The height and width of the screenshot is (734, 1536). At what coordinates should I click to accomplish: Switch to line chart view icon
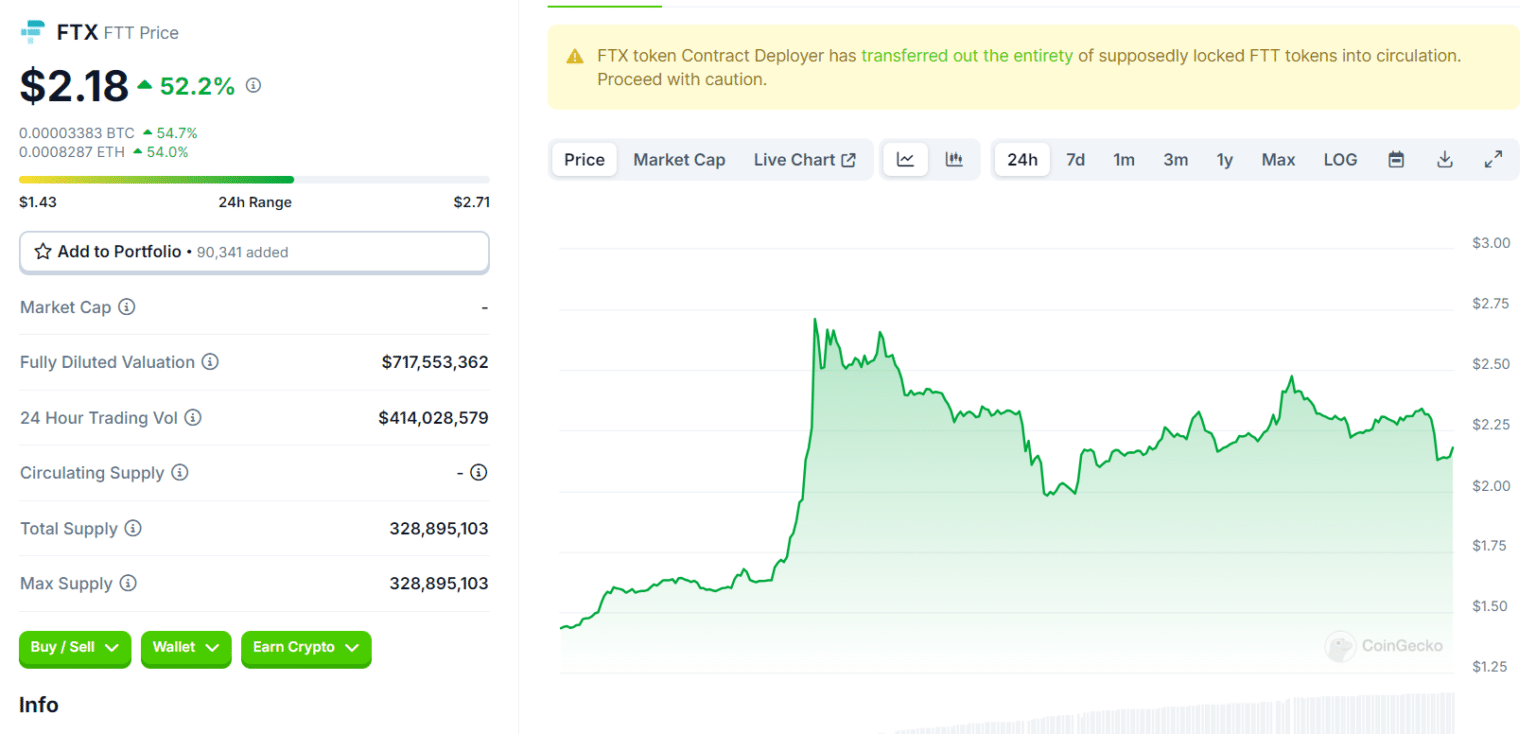click(x=906, y=160)
